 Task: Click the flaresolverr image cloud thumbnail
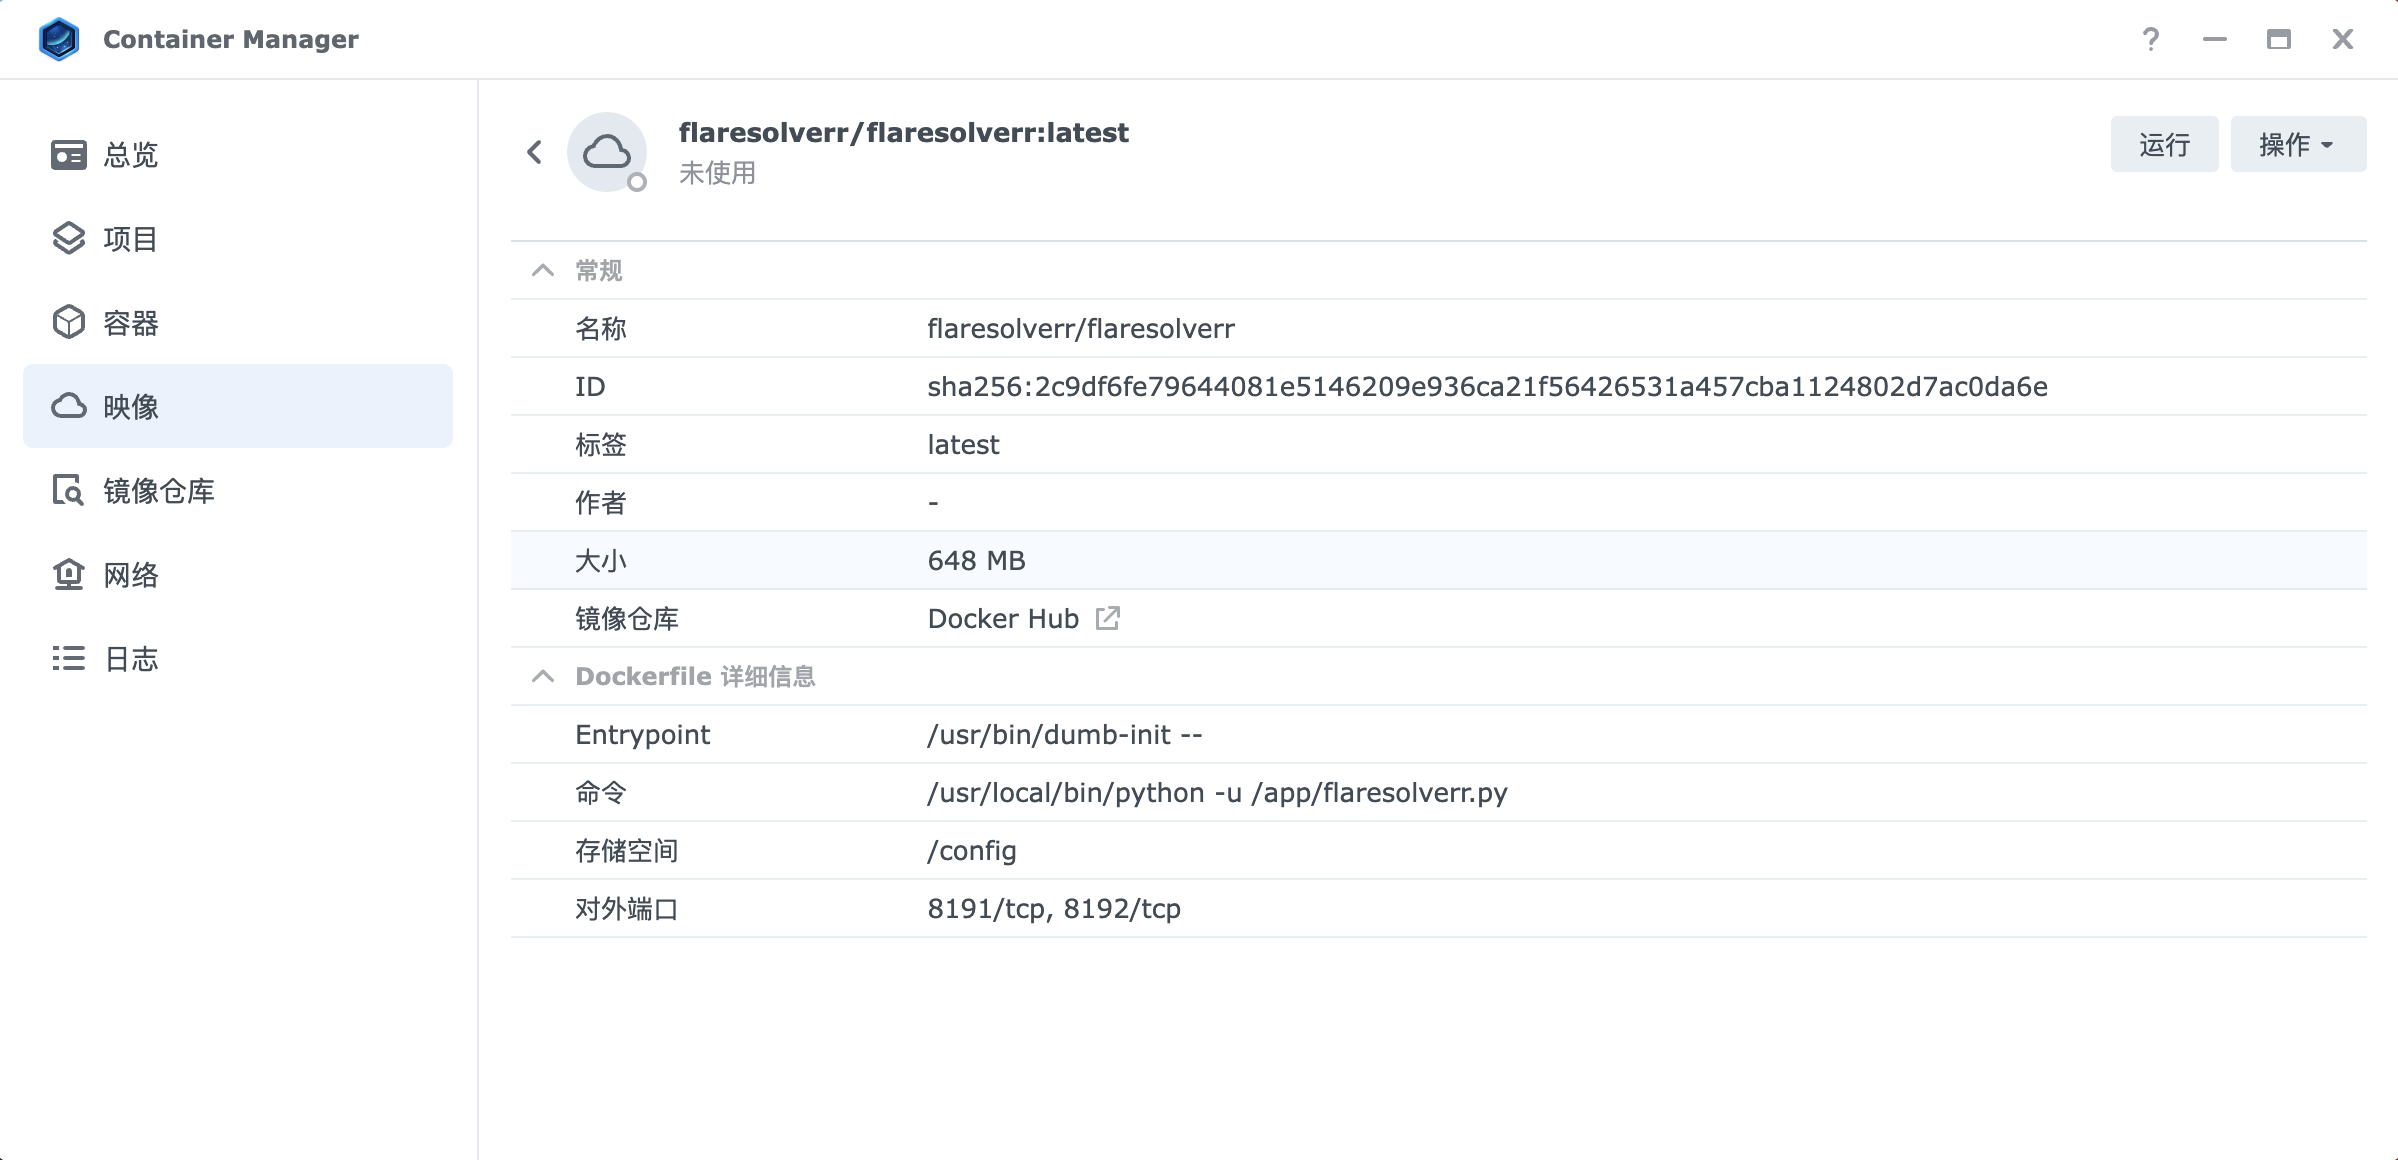click(x=606, y=152)
